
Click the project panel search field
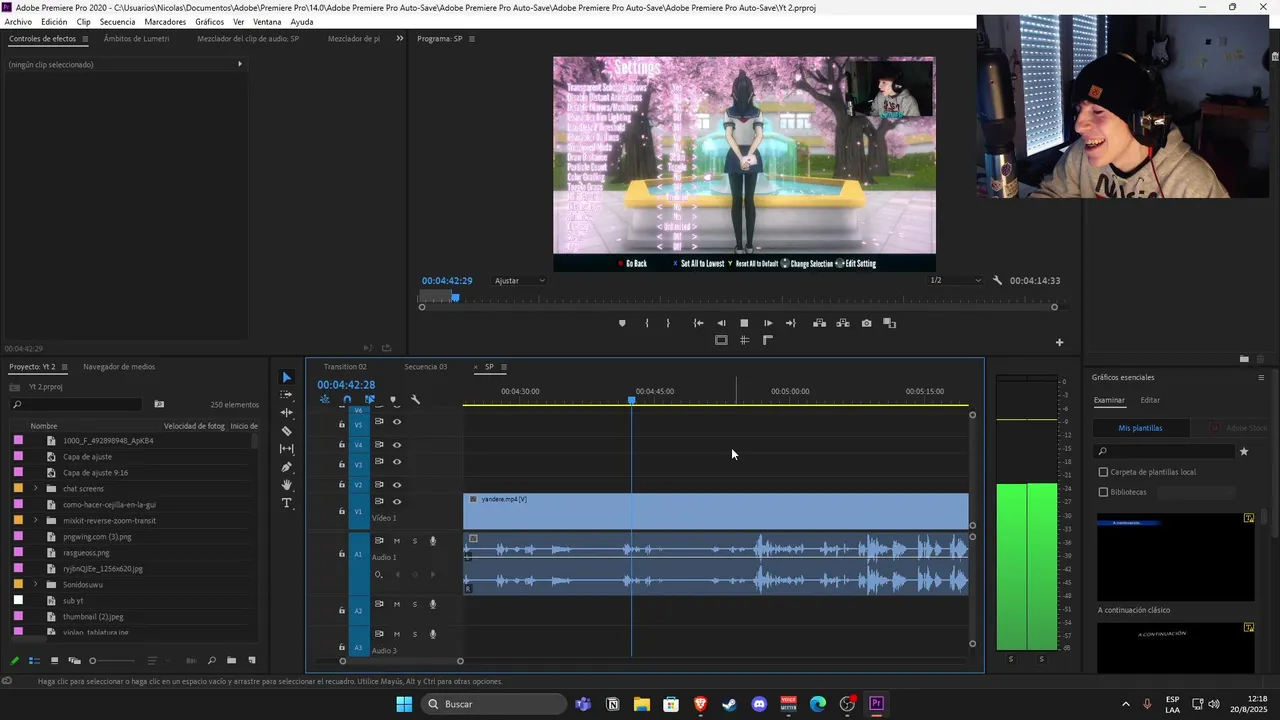click(76, 404)
